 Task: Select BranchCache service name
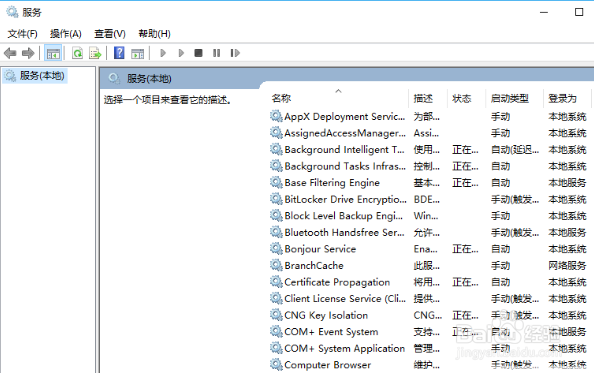coord(314,266)
